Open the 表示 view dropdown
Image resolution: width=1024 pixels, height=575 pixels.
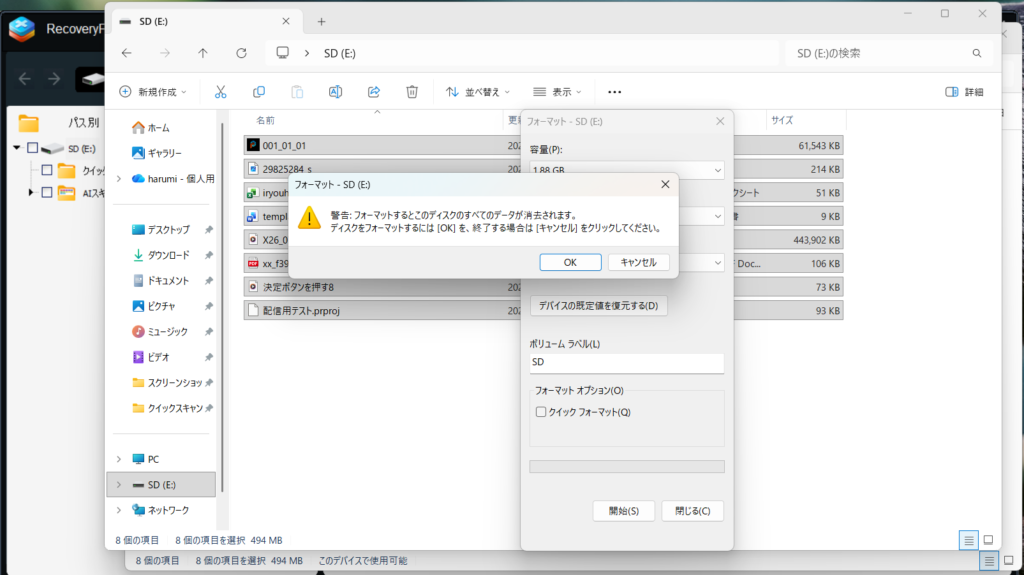[x=558, y=92]
